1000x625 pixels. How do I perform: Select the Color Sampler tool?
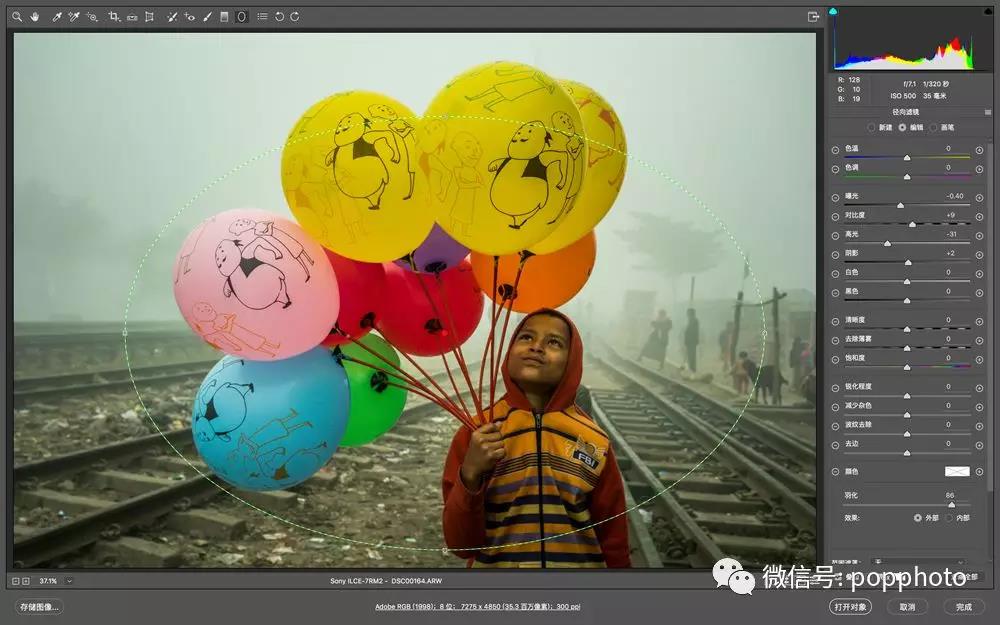(x=74, y=17)
